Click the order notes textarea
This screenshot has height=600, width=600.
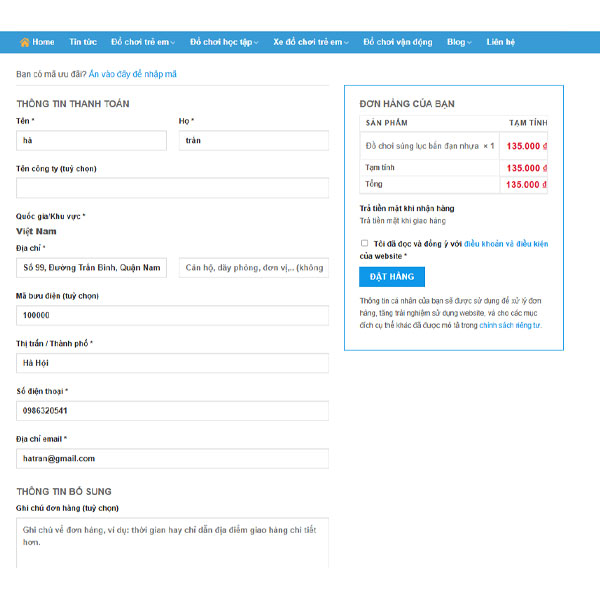point(172,543)
